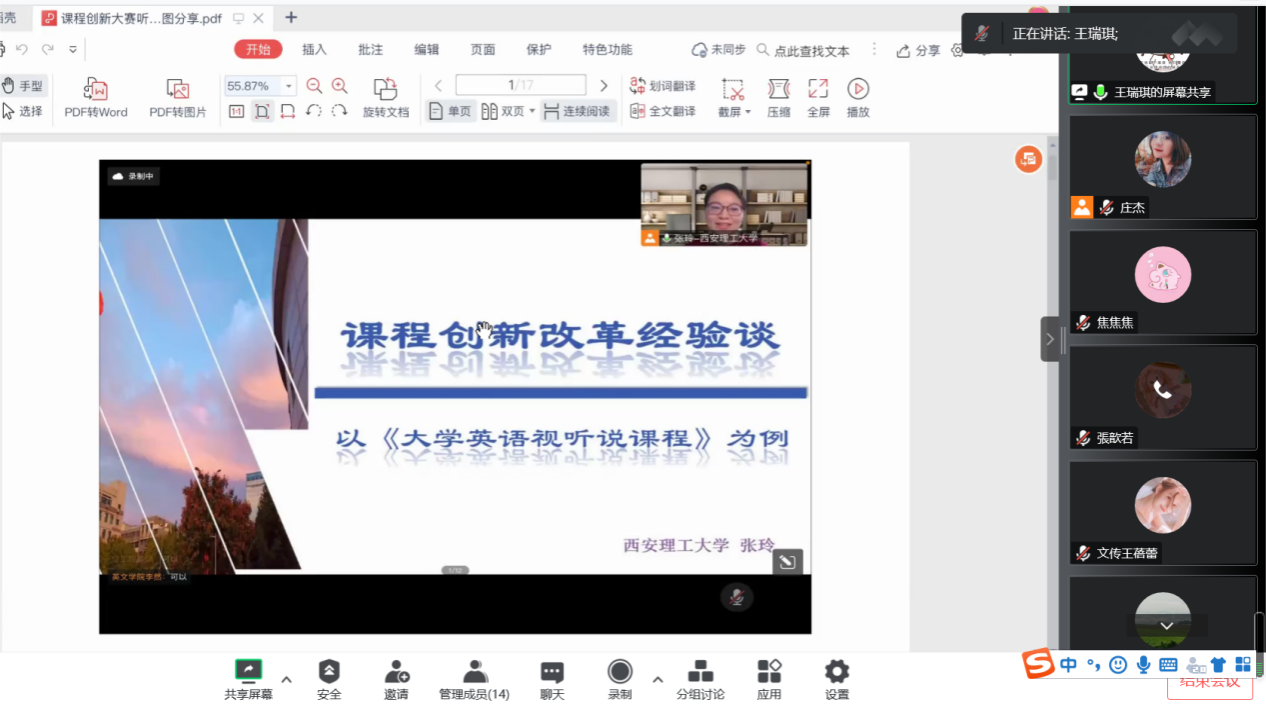Screen dimensions: 1266x706
Task: Click the 全文翻译 full text translation tool
Action: click(x=662, y=111)
